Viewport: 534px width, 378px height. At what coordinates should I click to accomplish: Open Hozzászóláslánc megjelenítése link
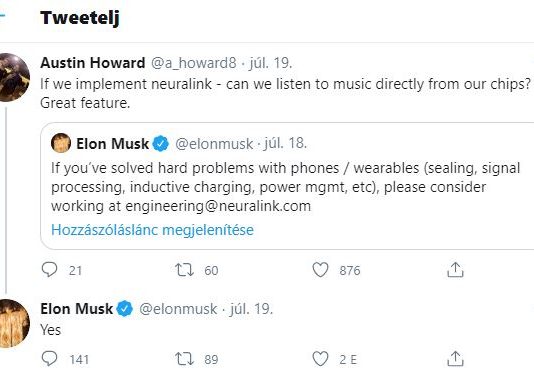pyautogui.click(x=152, y=230)
